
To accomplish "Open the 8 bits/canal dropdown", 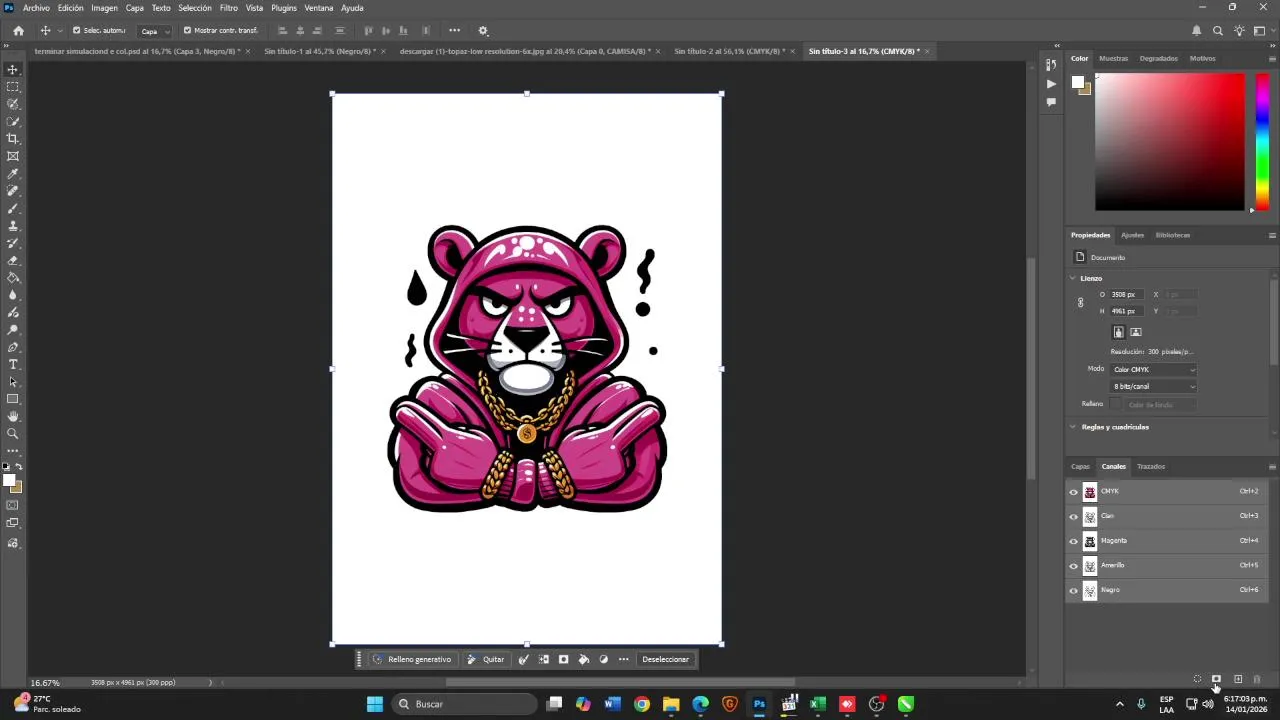I will pyautogui.click(x=1154, y=386).
